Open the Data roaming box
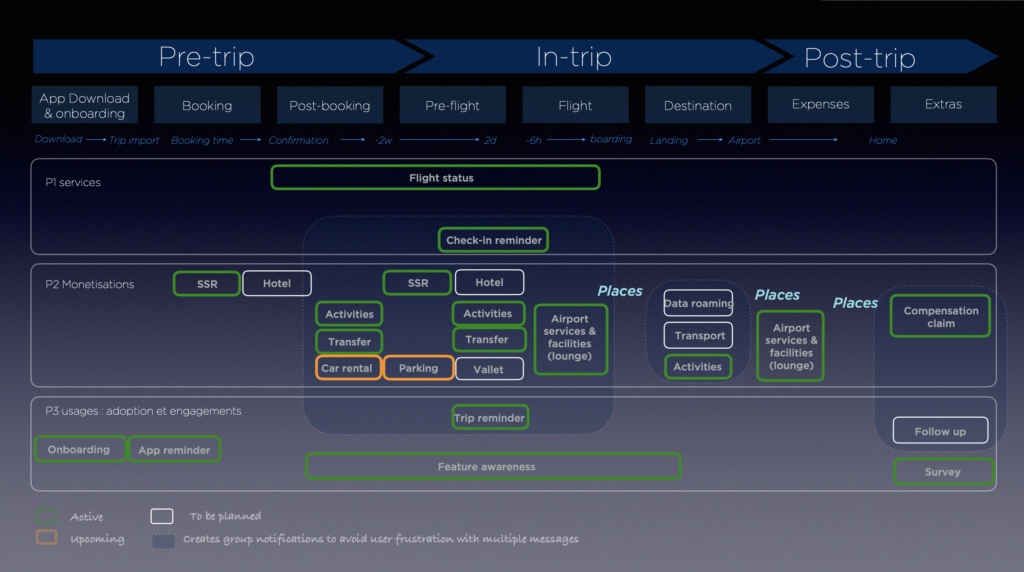The height and width of the screenshot is (572, 1024). pos(698,304)
